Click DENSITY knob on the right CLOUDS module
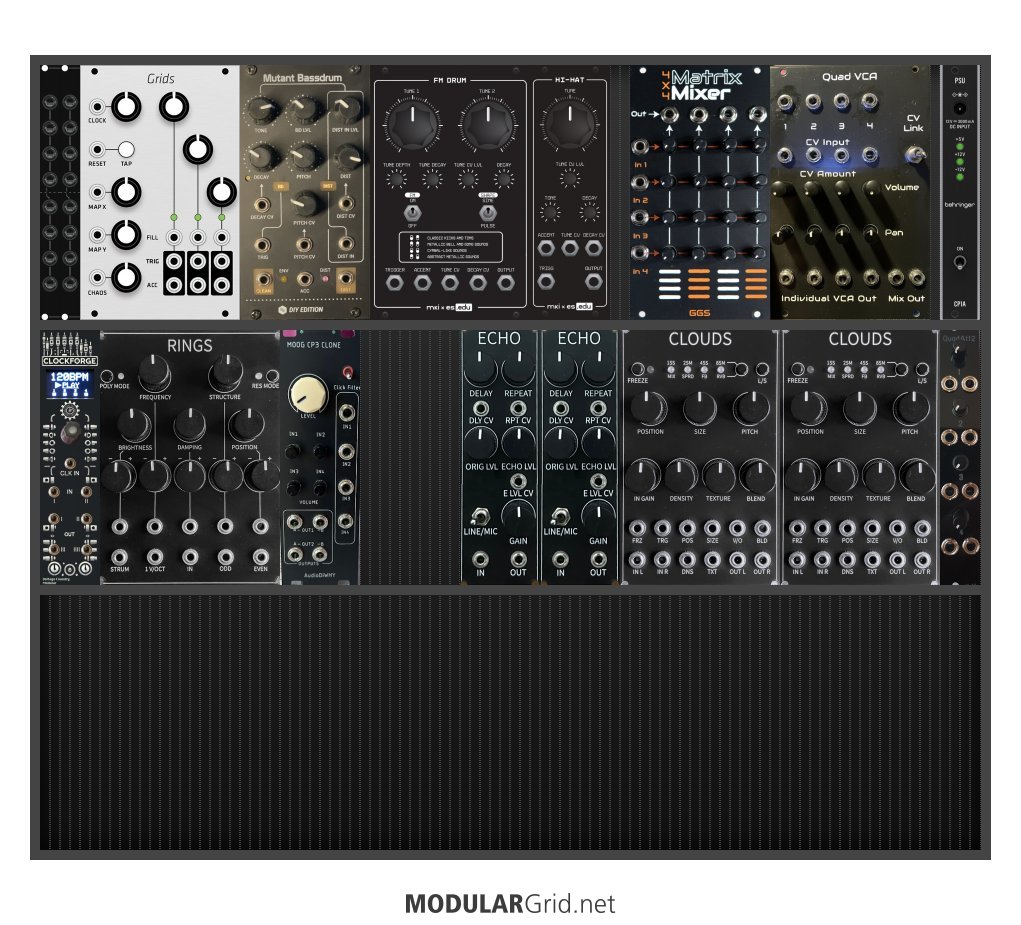Image resolution: width=1021 pixels, height=925 pixels. [x=841, y=476]
